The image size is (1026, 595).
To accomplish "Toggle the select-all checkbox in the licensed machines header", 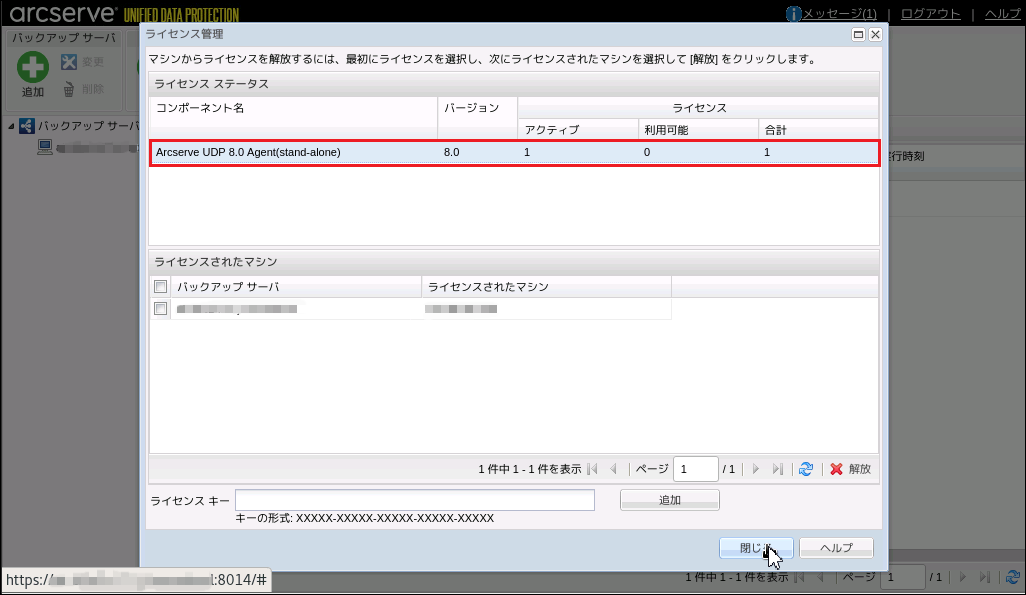I will click(160, 287).
